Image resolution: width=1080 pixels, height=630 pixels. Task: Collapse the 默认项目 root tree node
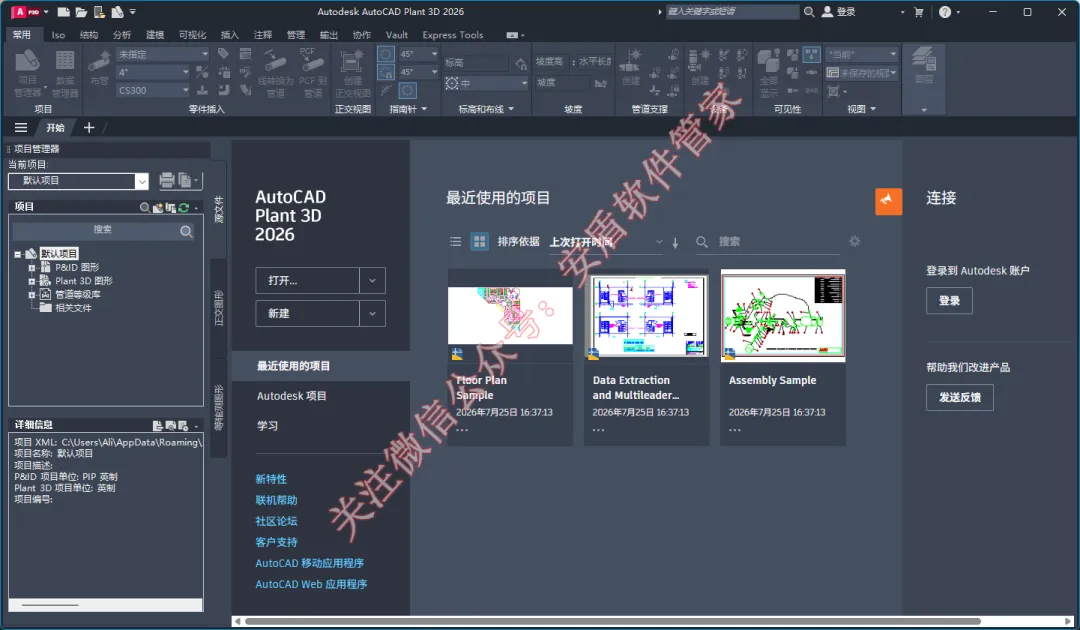pos(18,254)
